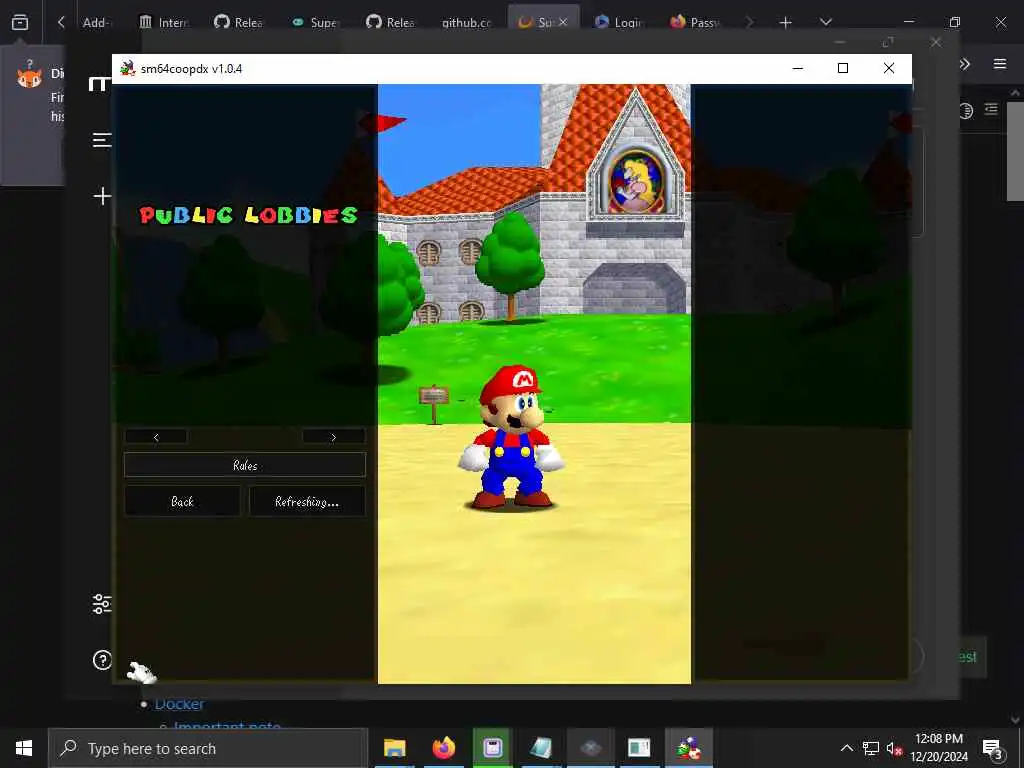Open the settings sliders icon in sidebar
Viewport: 1024px width, 768px height.
(x=102, y=604)
